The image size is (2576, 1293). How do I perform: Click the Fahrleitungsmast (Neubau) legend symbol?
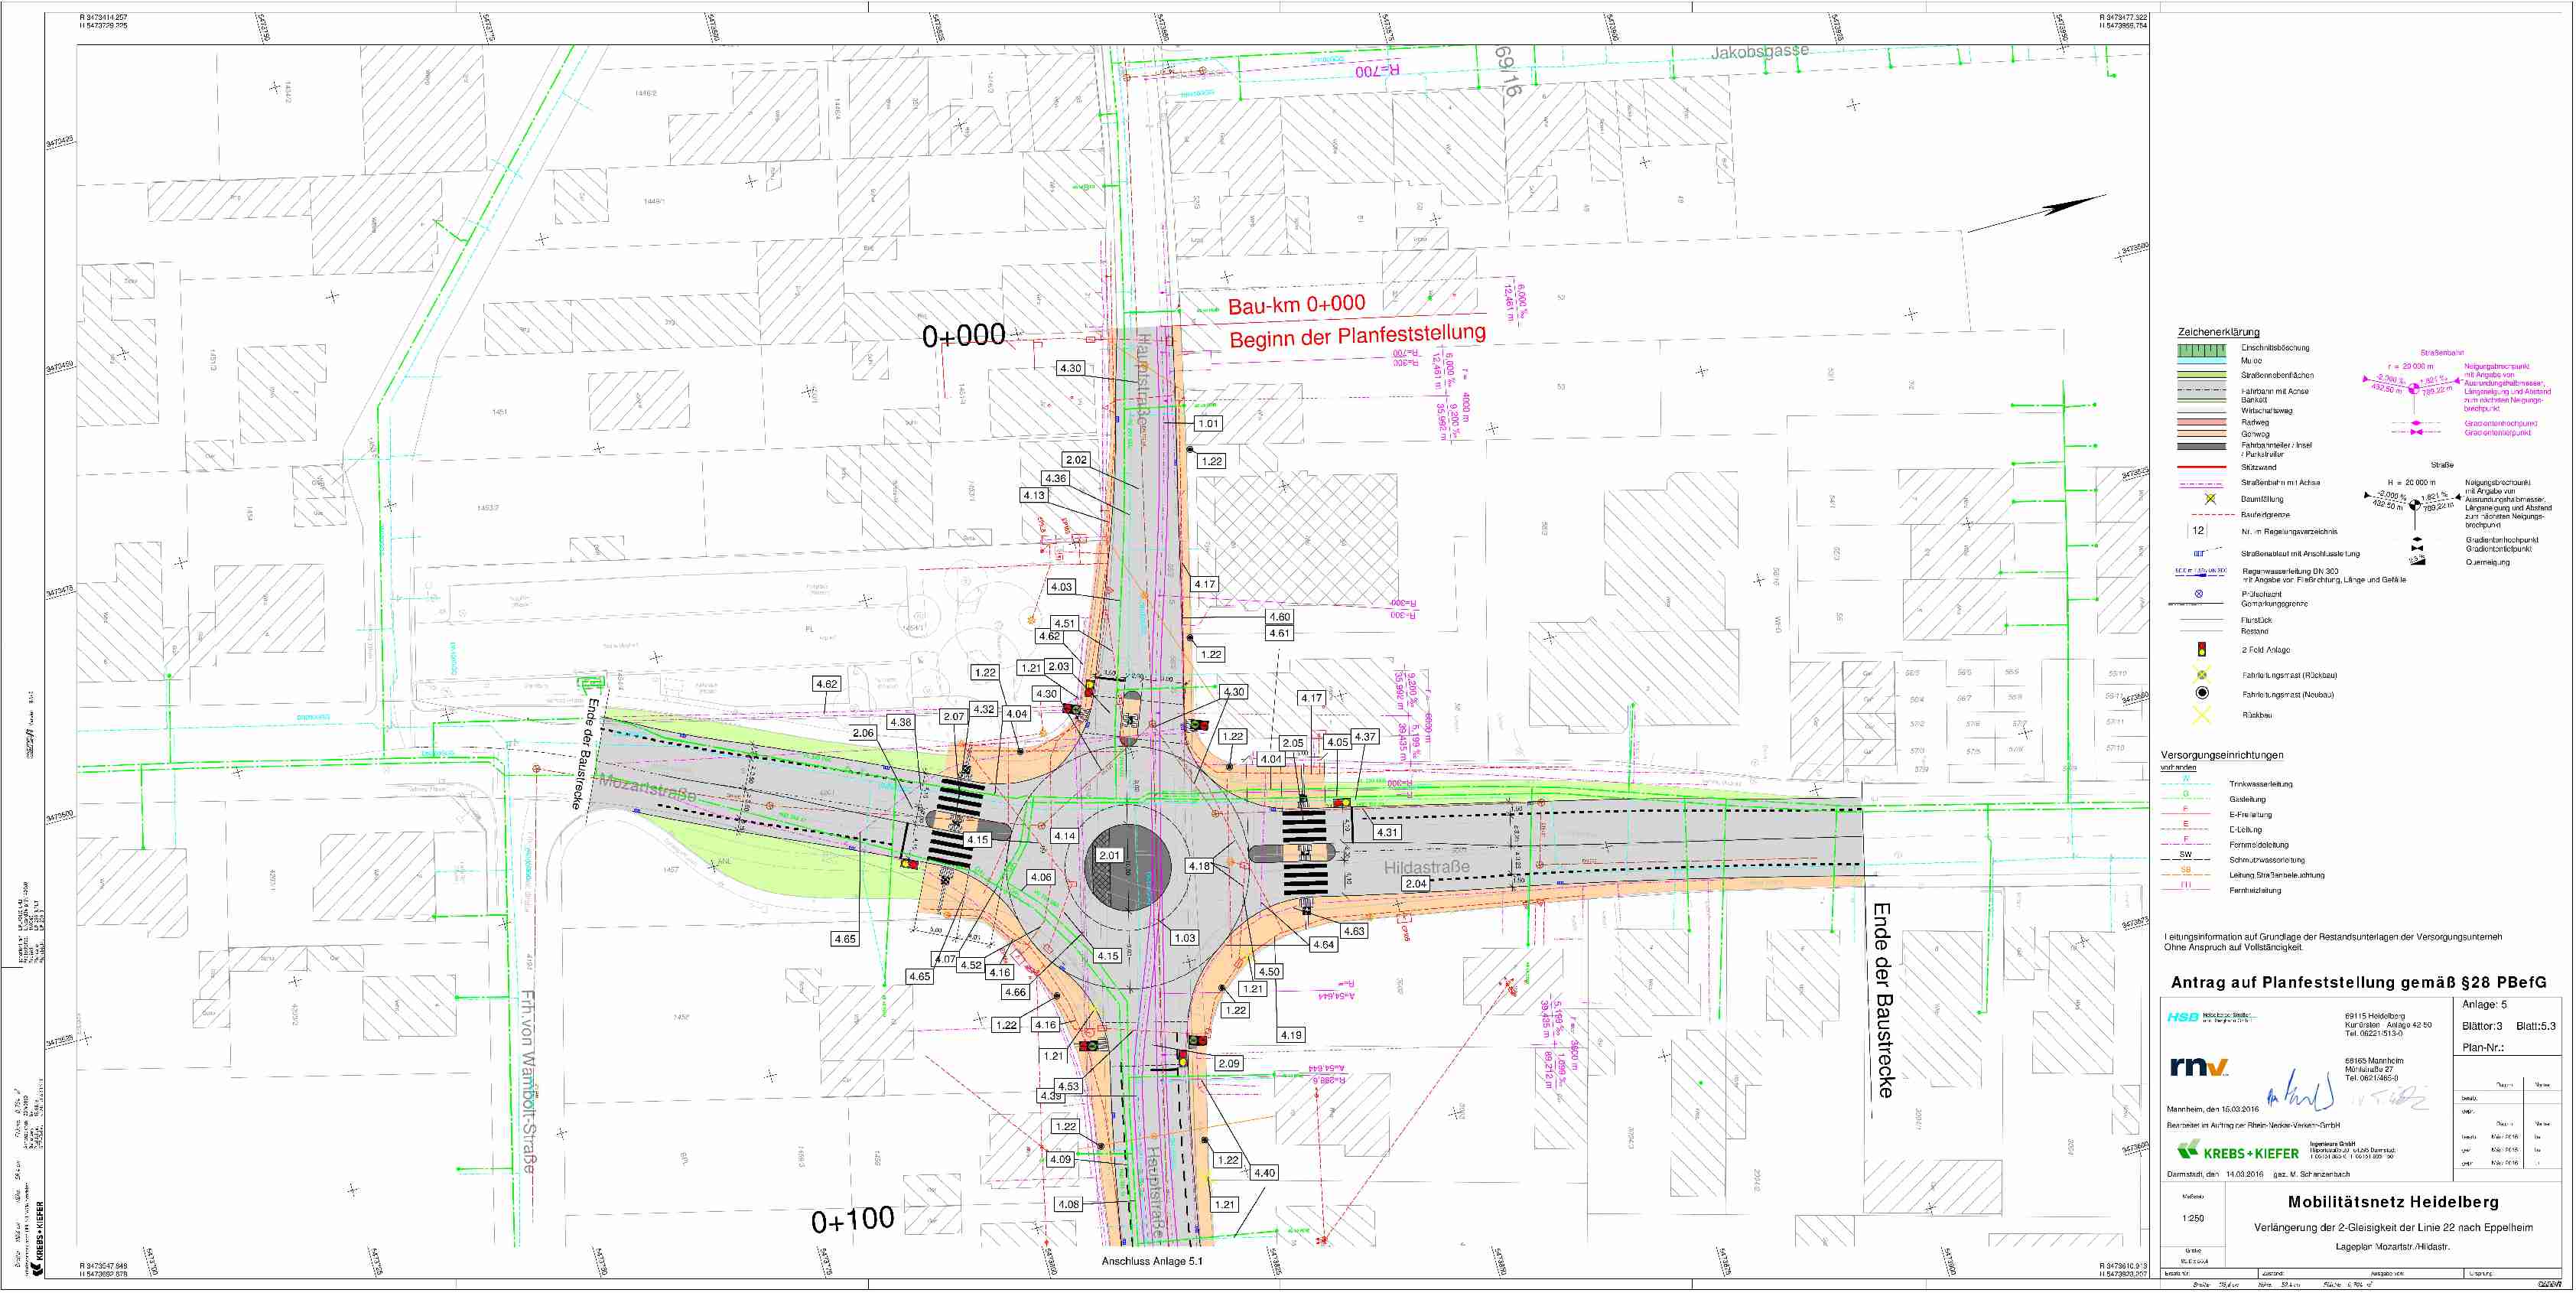coord(2201,693)
